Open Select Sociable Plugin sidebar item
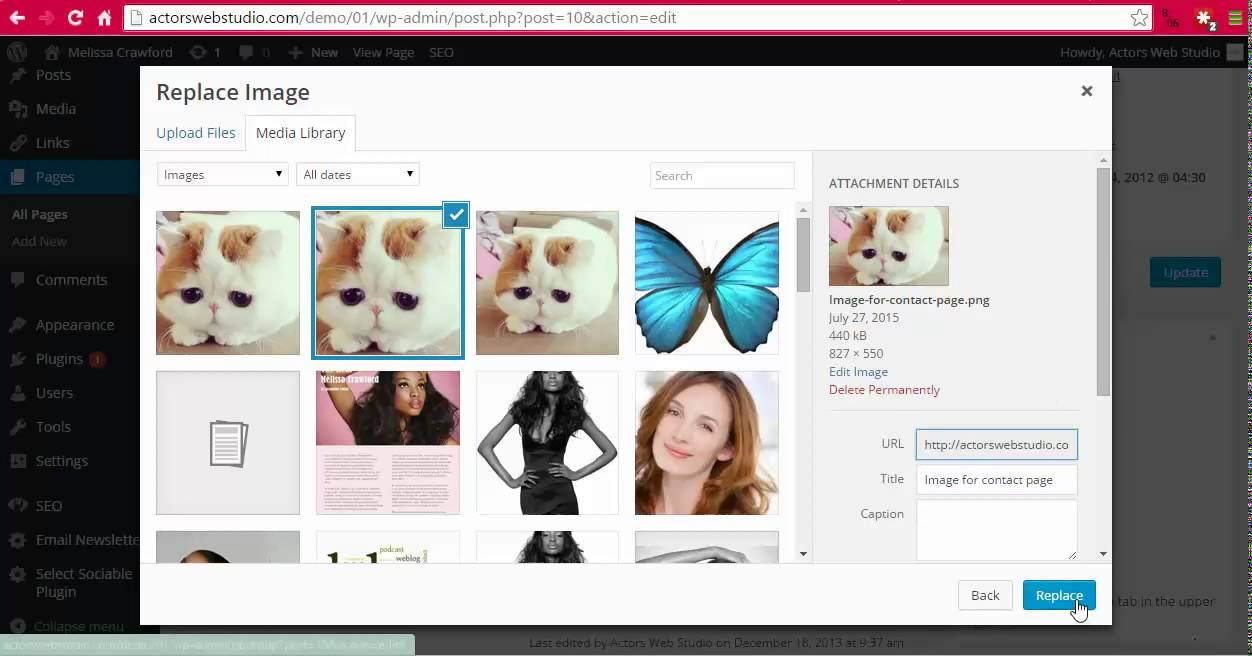 [84, 582]
